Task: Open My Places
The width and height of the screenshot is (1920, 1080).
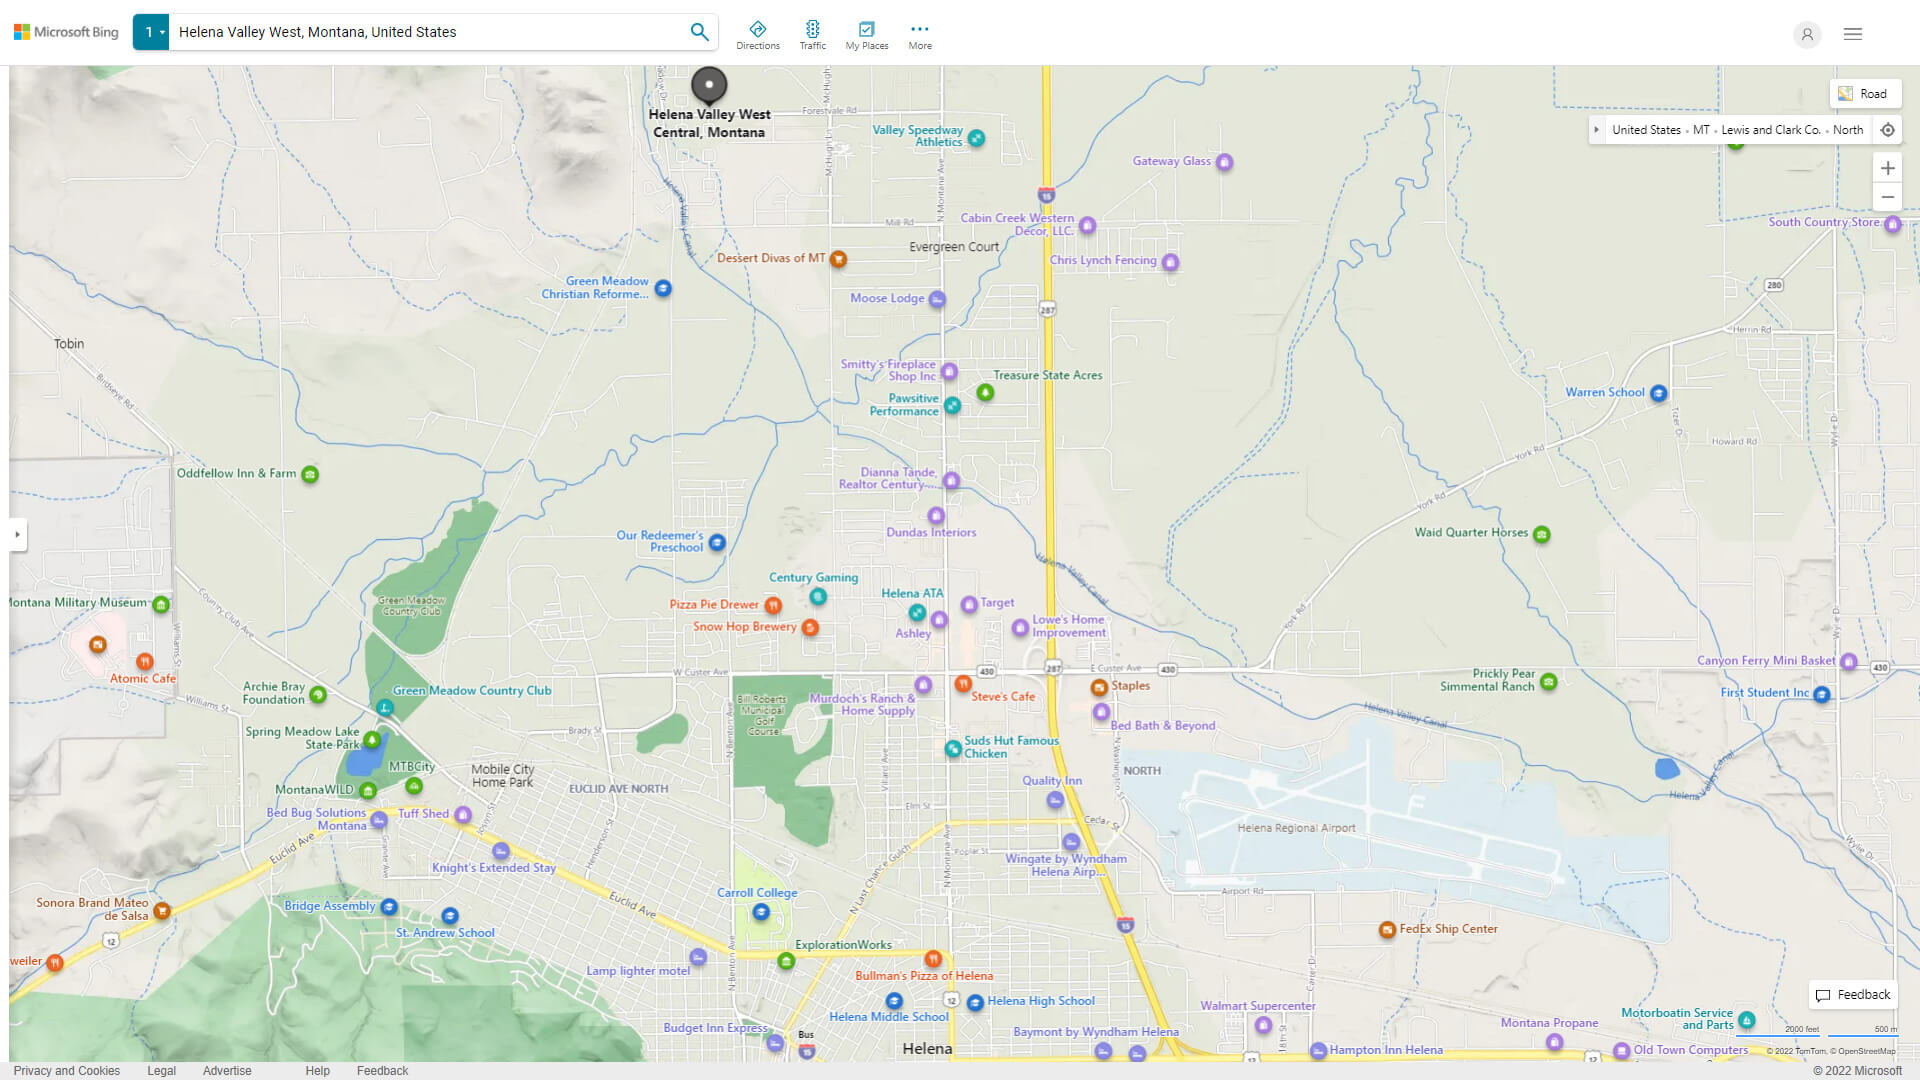Action: pos(866,35)
